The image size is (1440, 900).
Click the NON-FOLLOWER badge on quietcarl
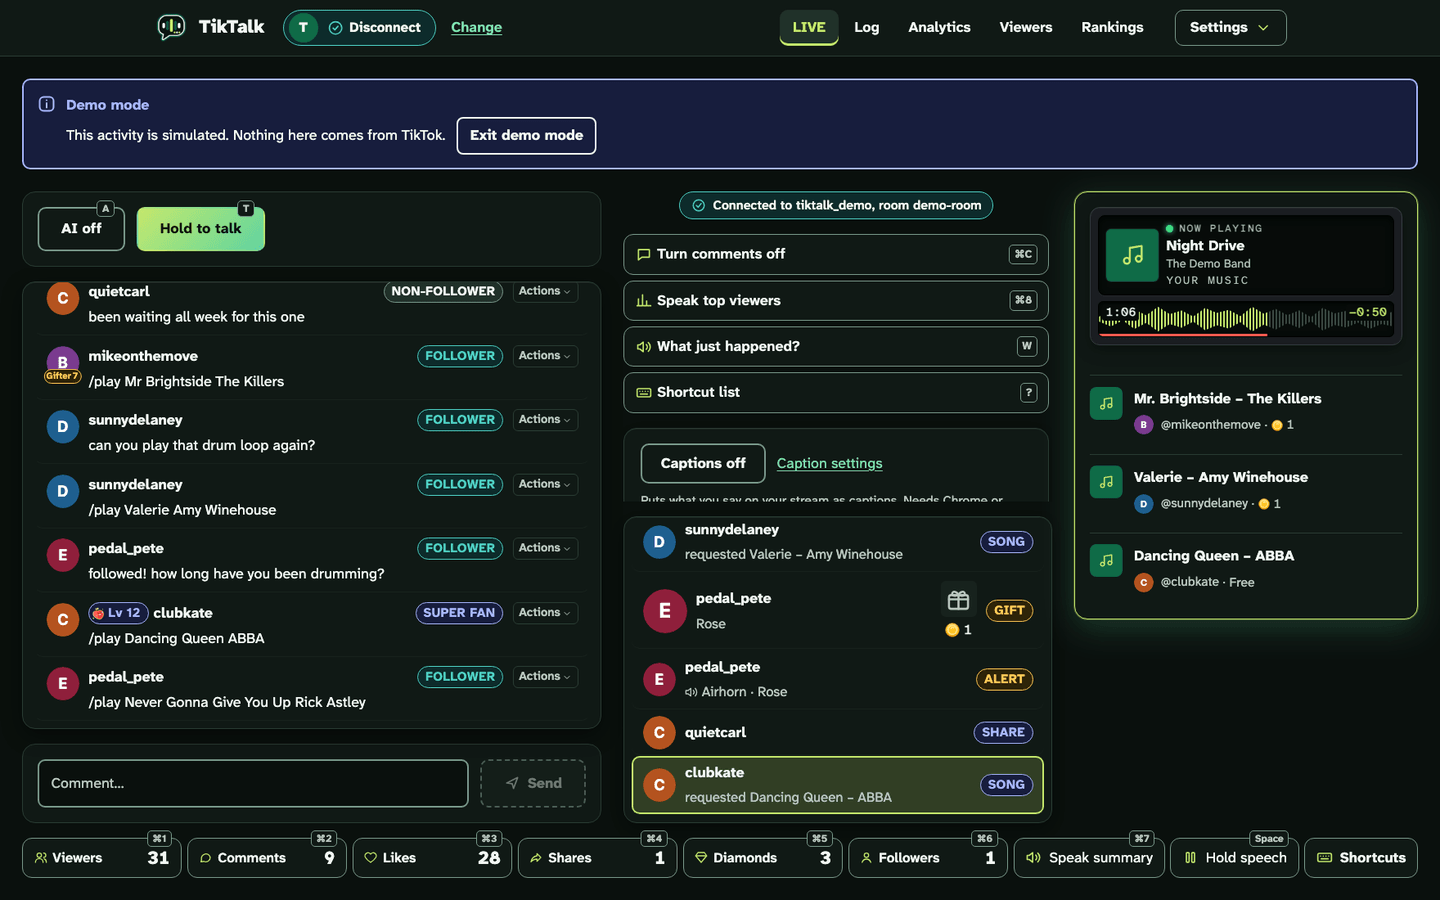443,291
